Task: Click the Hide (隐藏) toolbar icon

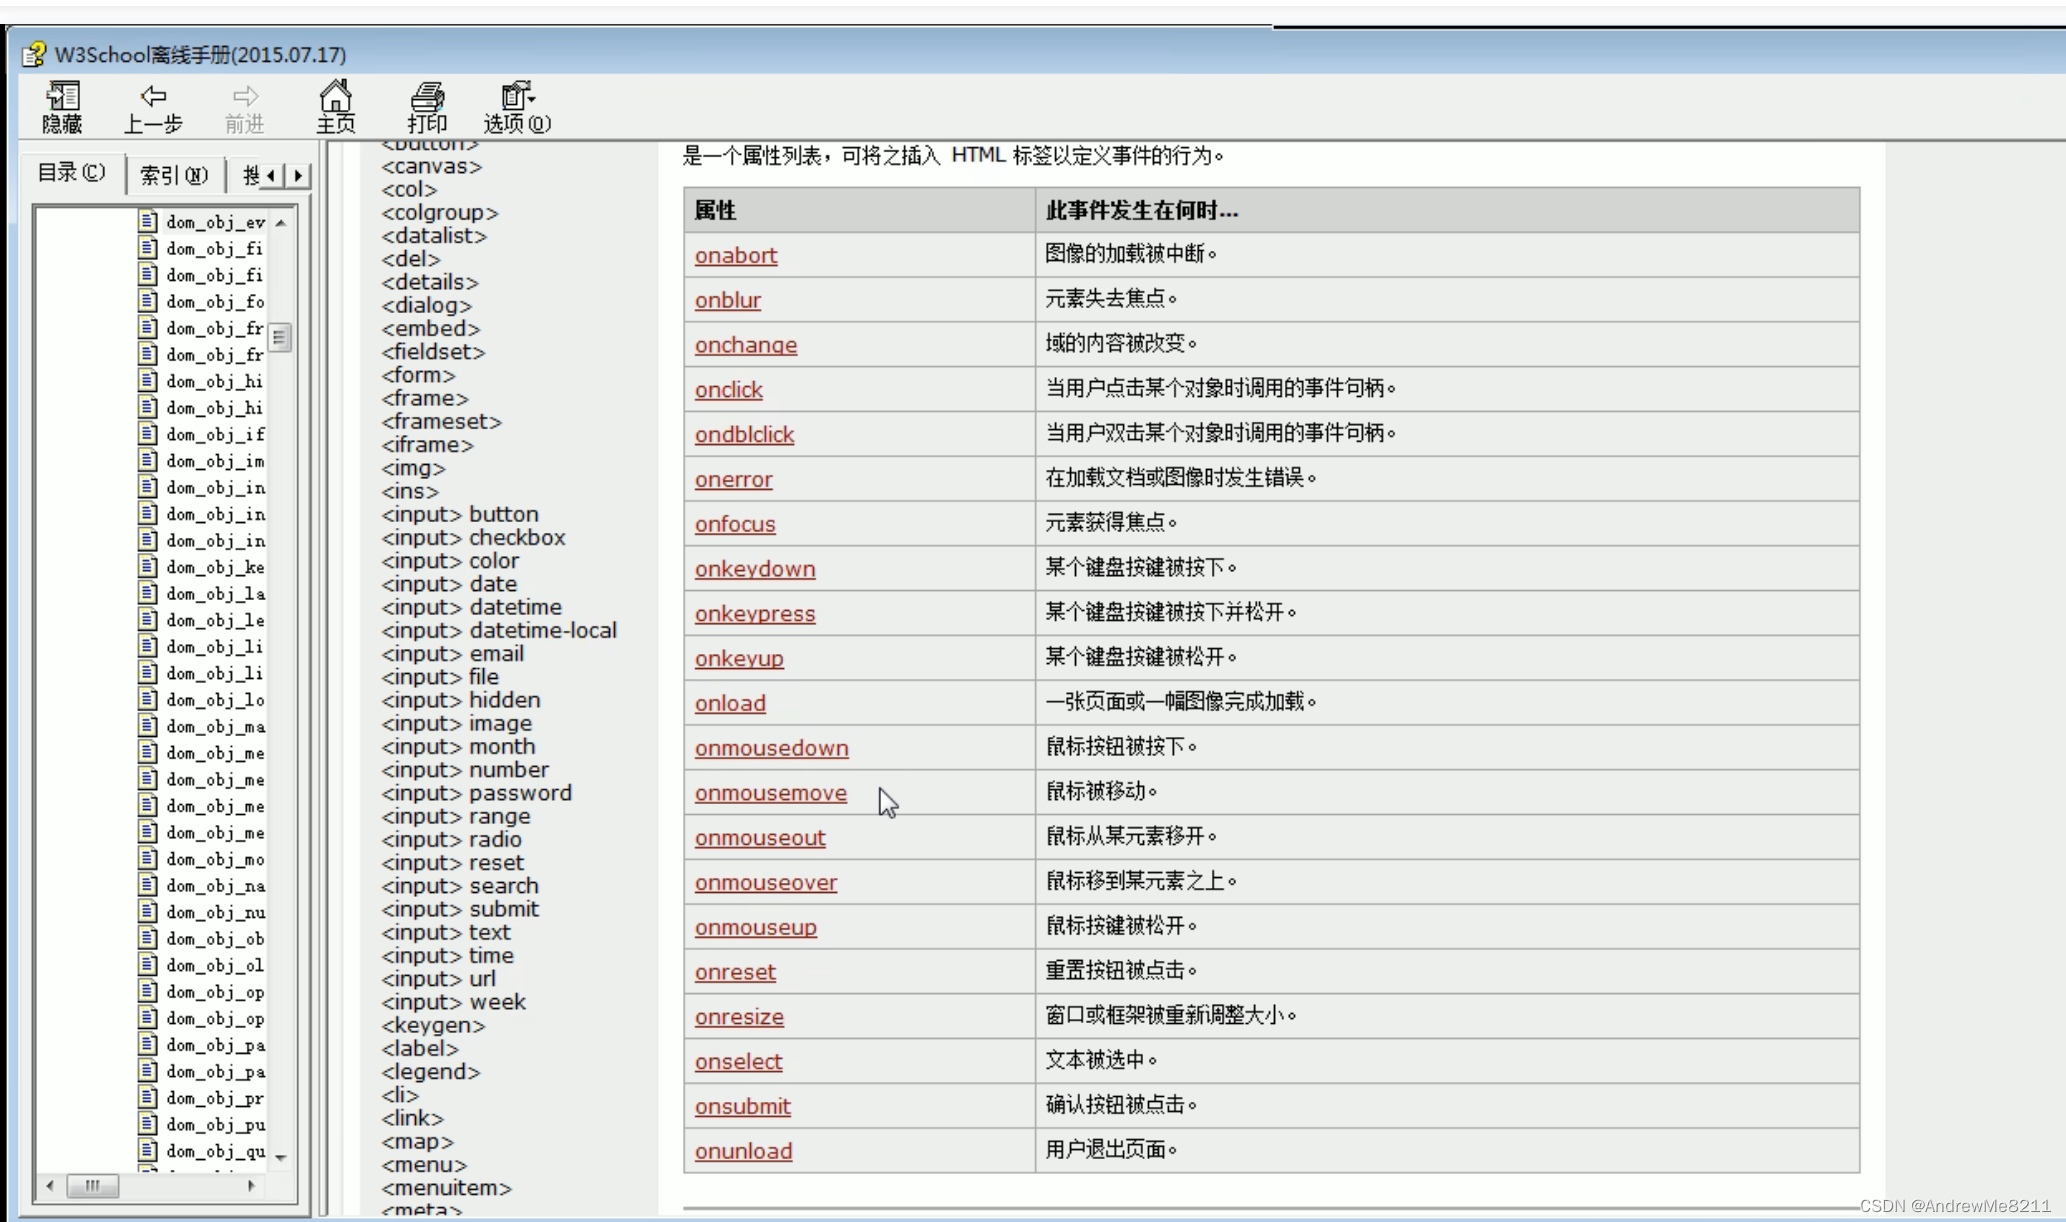Action: [x=62, y=97]
